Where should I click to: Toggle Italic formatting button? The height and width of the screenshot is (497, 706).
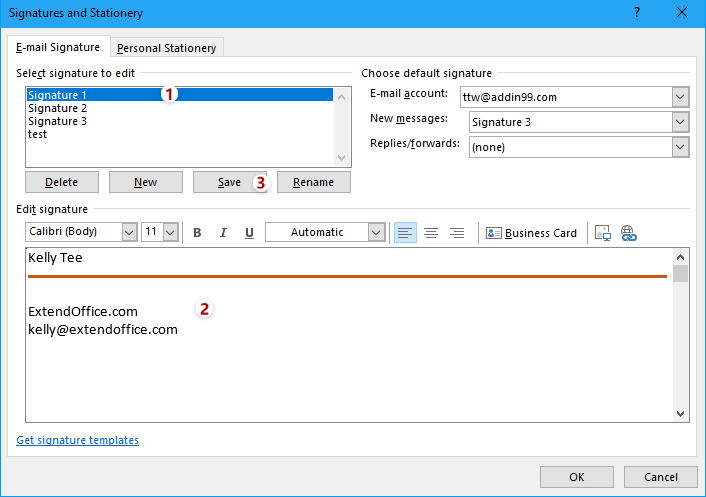(223, 233)
